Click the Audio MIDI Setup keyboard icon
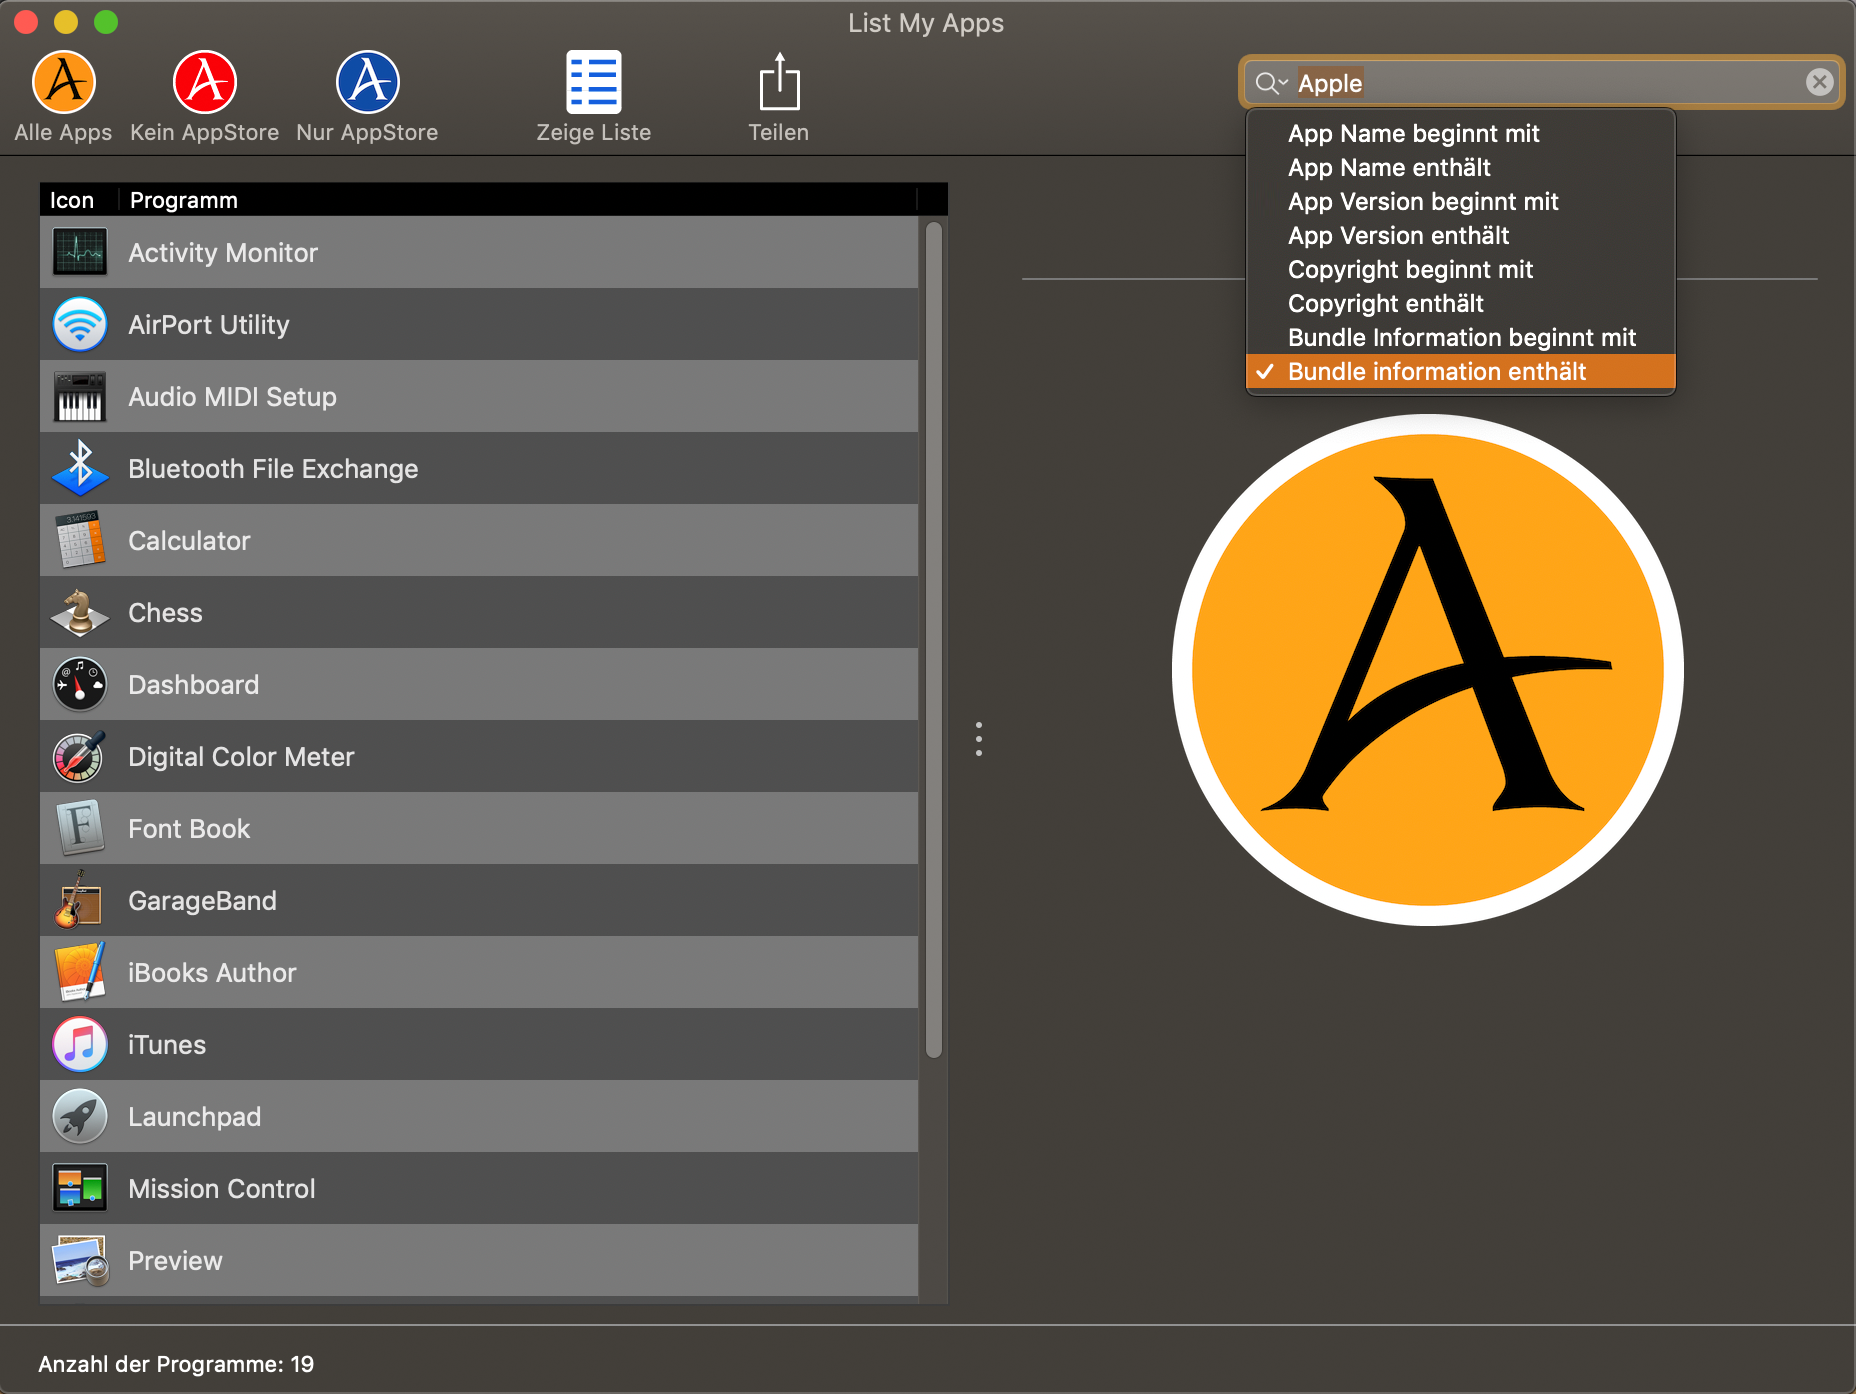Viewport: 1856px width, 1394px height. [80, 396]
